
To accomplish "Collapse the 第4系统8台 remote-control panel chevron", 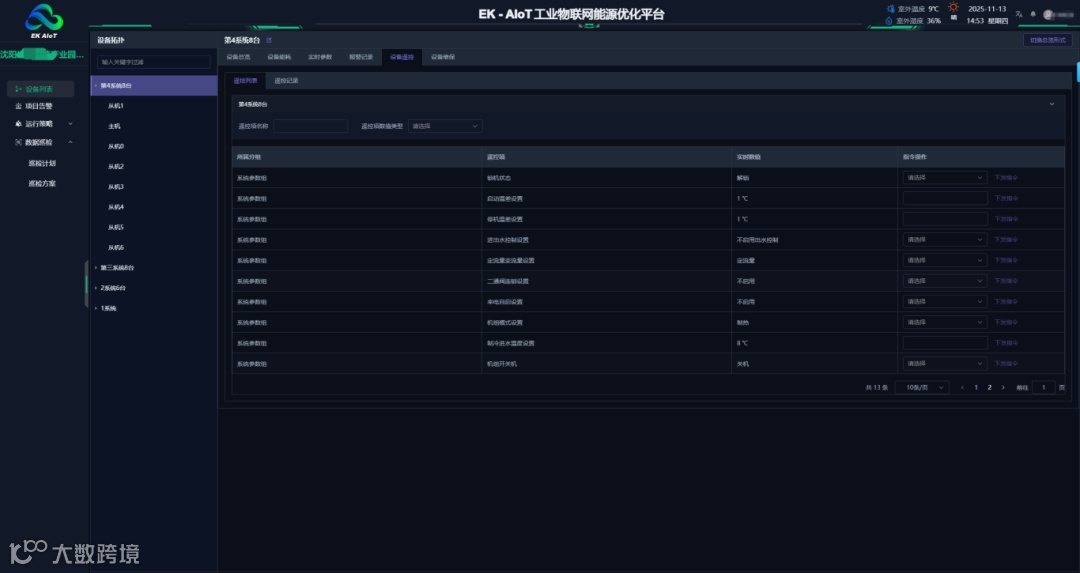I will [1052, 104].
